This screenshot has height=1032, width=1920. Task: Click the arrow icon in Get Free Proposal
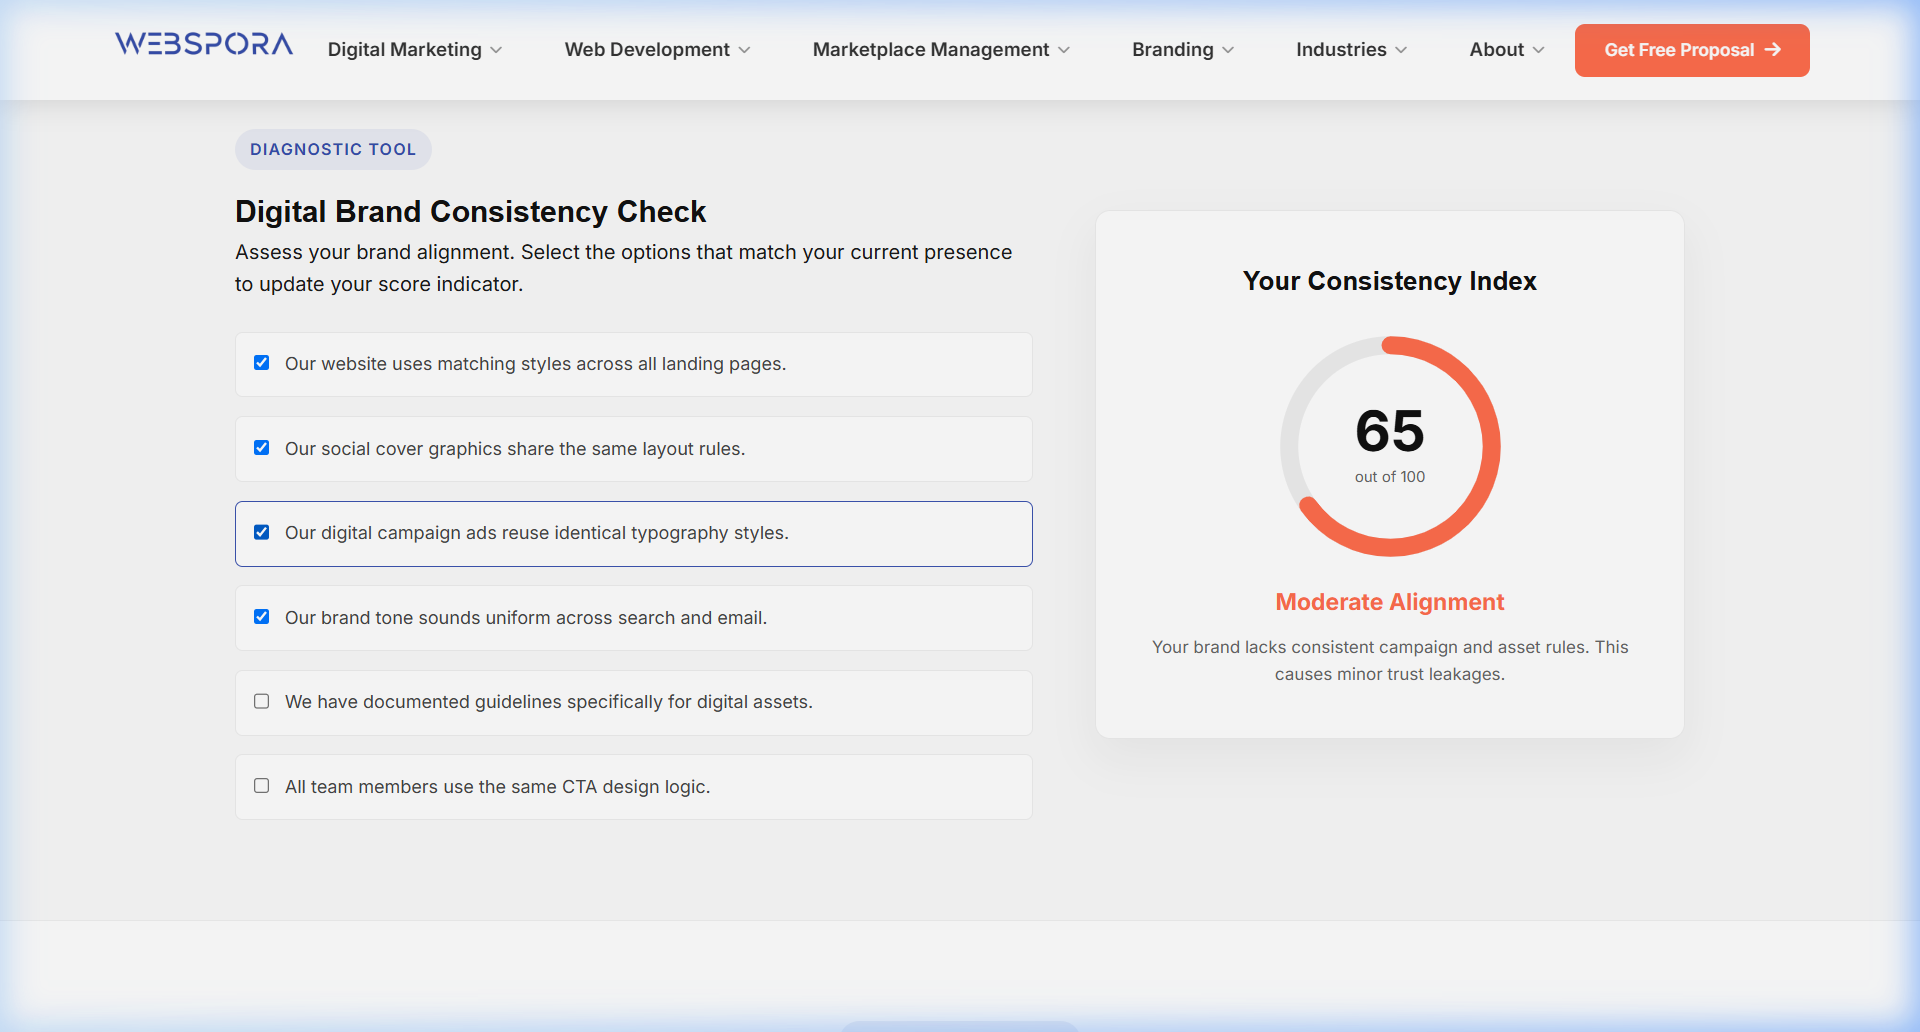(1773, 49)
